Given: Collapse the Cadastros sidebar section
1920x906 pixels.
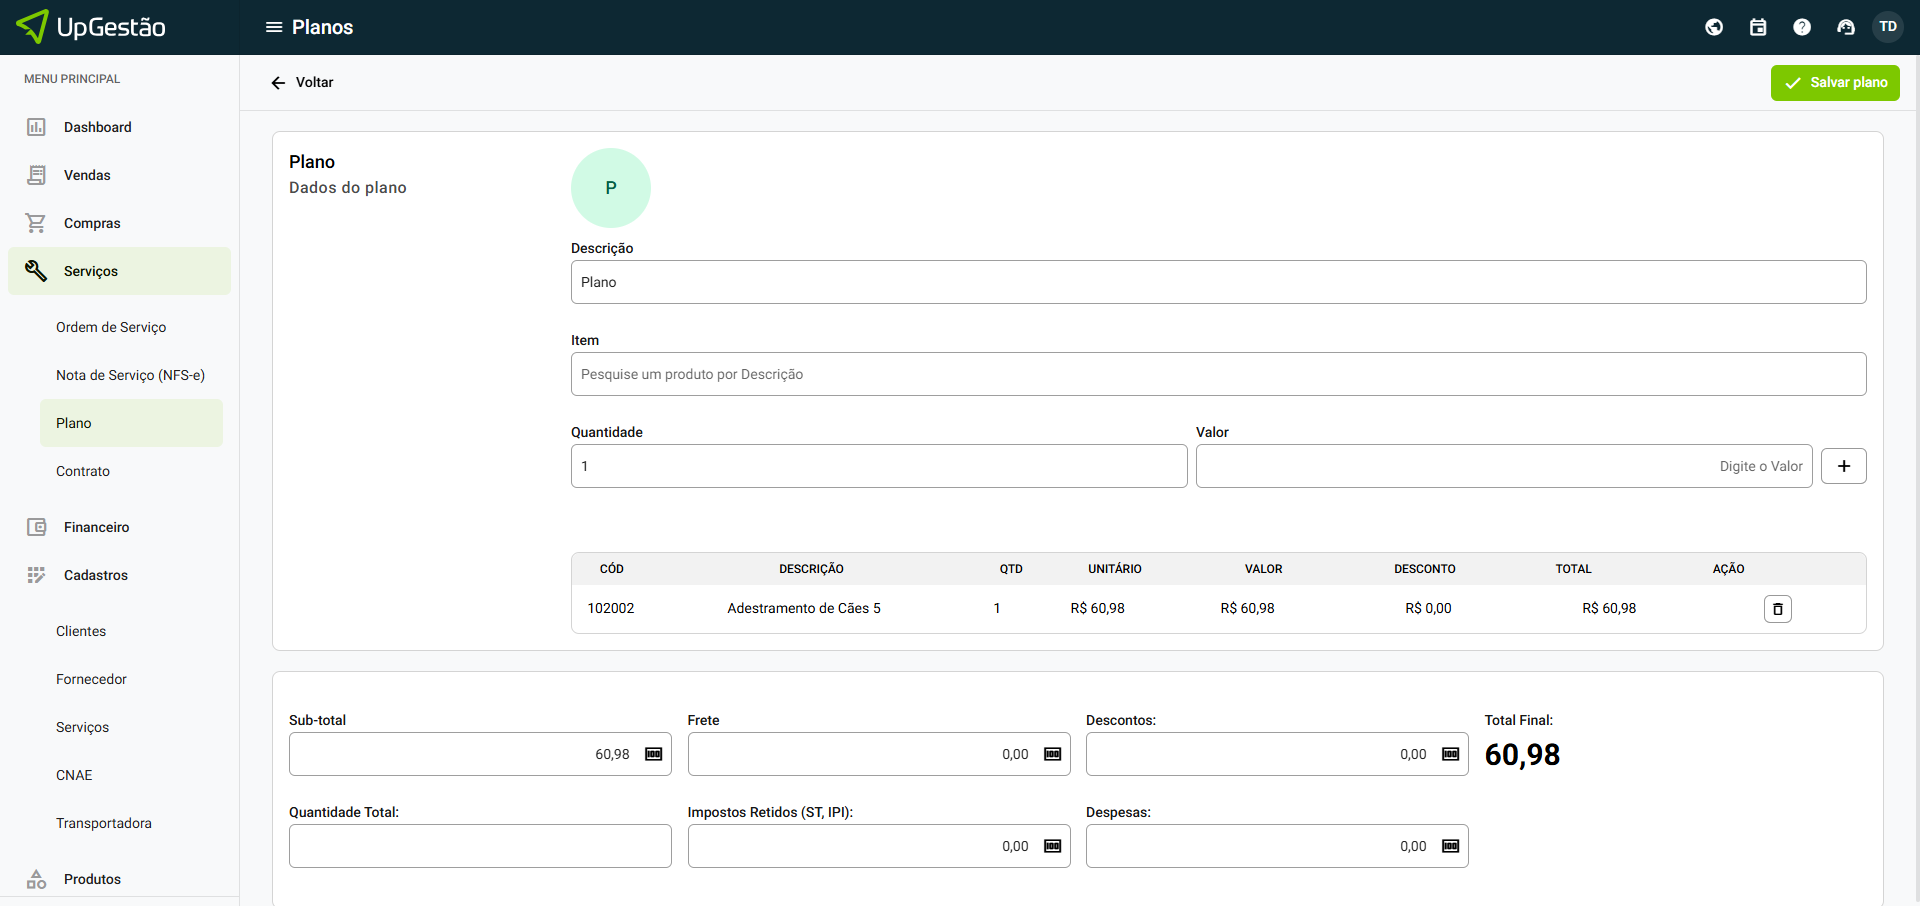Looking at the screenshot, I should point(96,575).
